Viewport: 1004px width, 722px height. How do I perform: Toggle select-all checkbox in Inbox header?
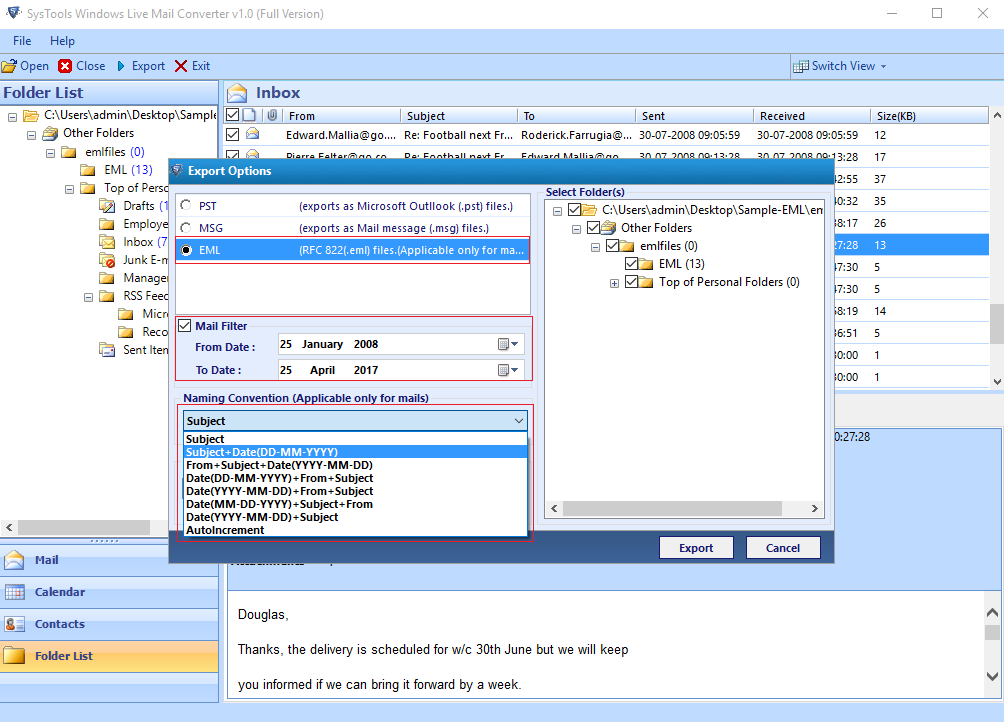tap(232, 115)
